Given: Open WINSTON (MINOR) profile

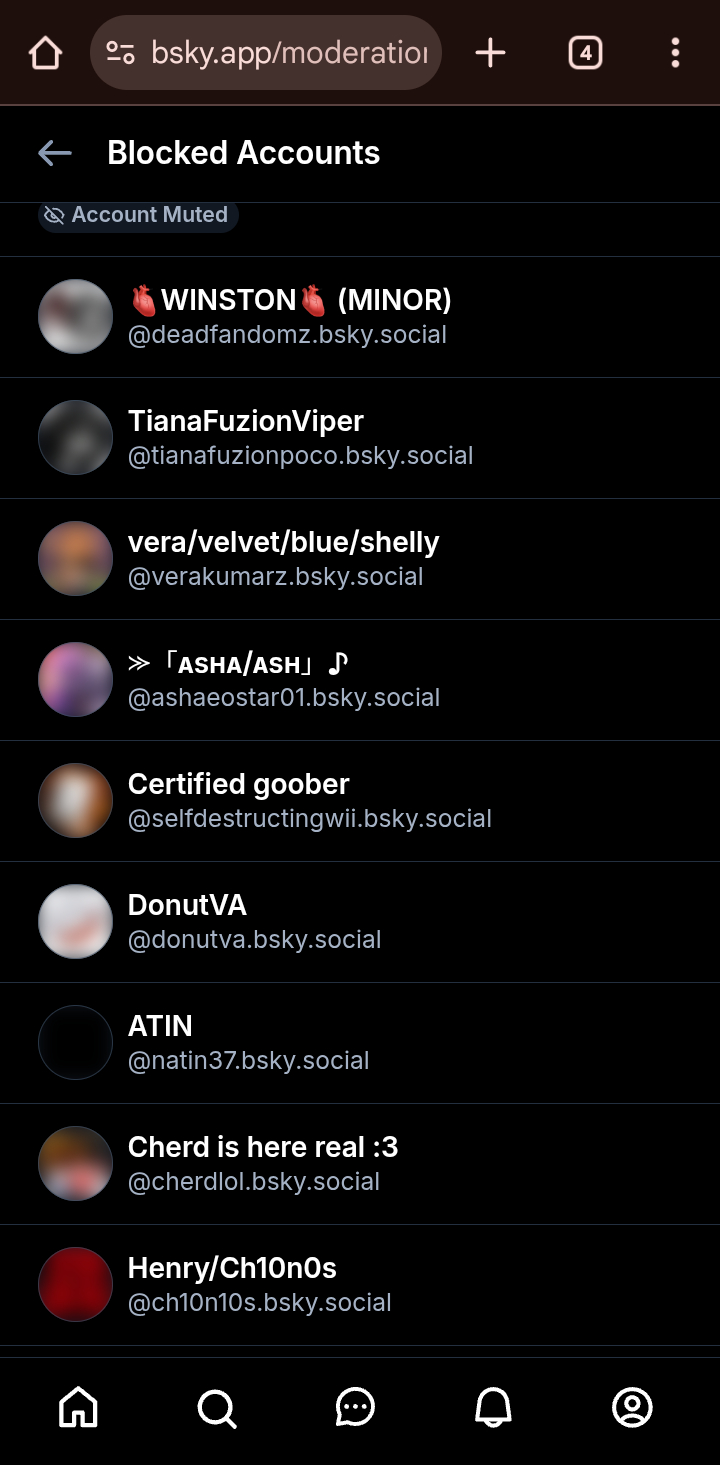Looking at the screenshot, I should tap(290, 300).
